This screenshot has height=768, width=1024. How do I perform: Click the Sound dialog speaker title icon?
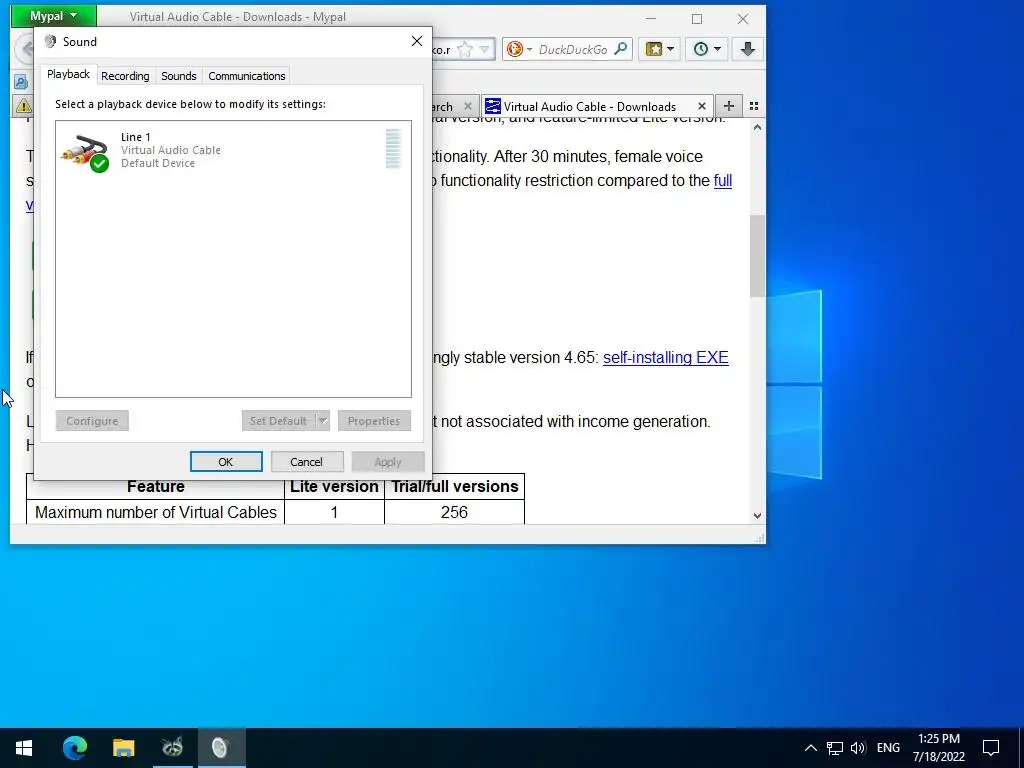[50, 42]
